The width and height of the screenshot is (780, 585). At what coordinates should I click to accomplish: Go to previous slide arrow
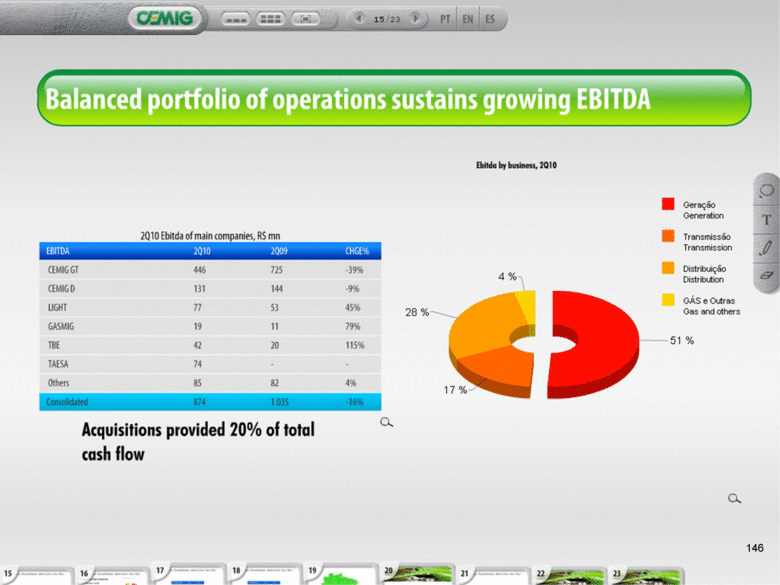[x=359, y=19]
